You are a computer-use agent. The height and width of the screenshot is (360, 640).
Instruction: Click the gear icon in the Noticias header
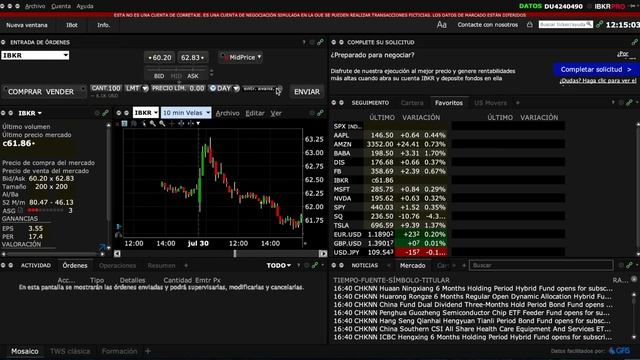point(621,265)
